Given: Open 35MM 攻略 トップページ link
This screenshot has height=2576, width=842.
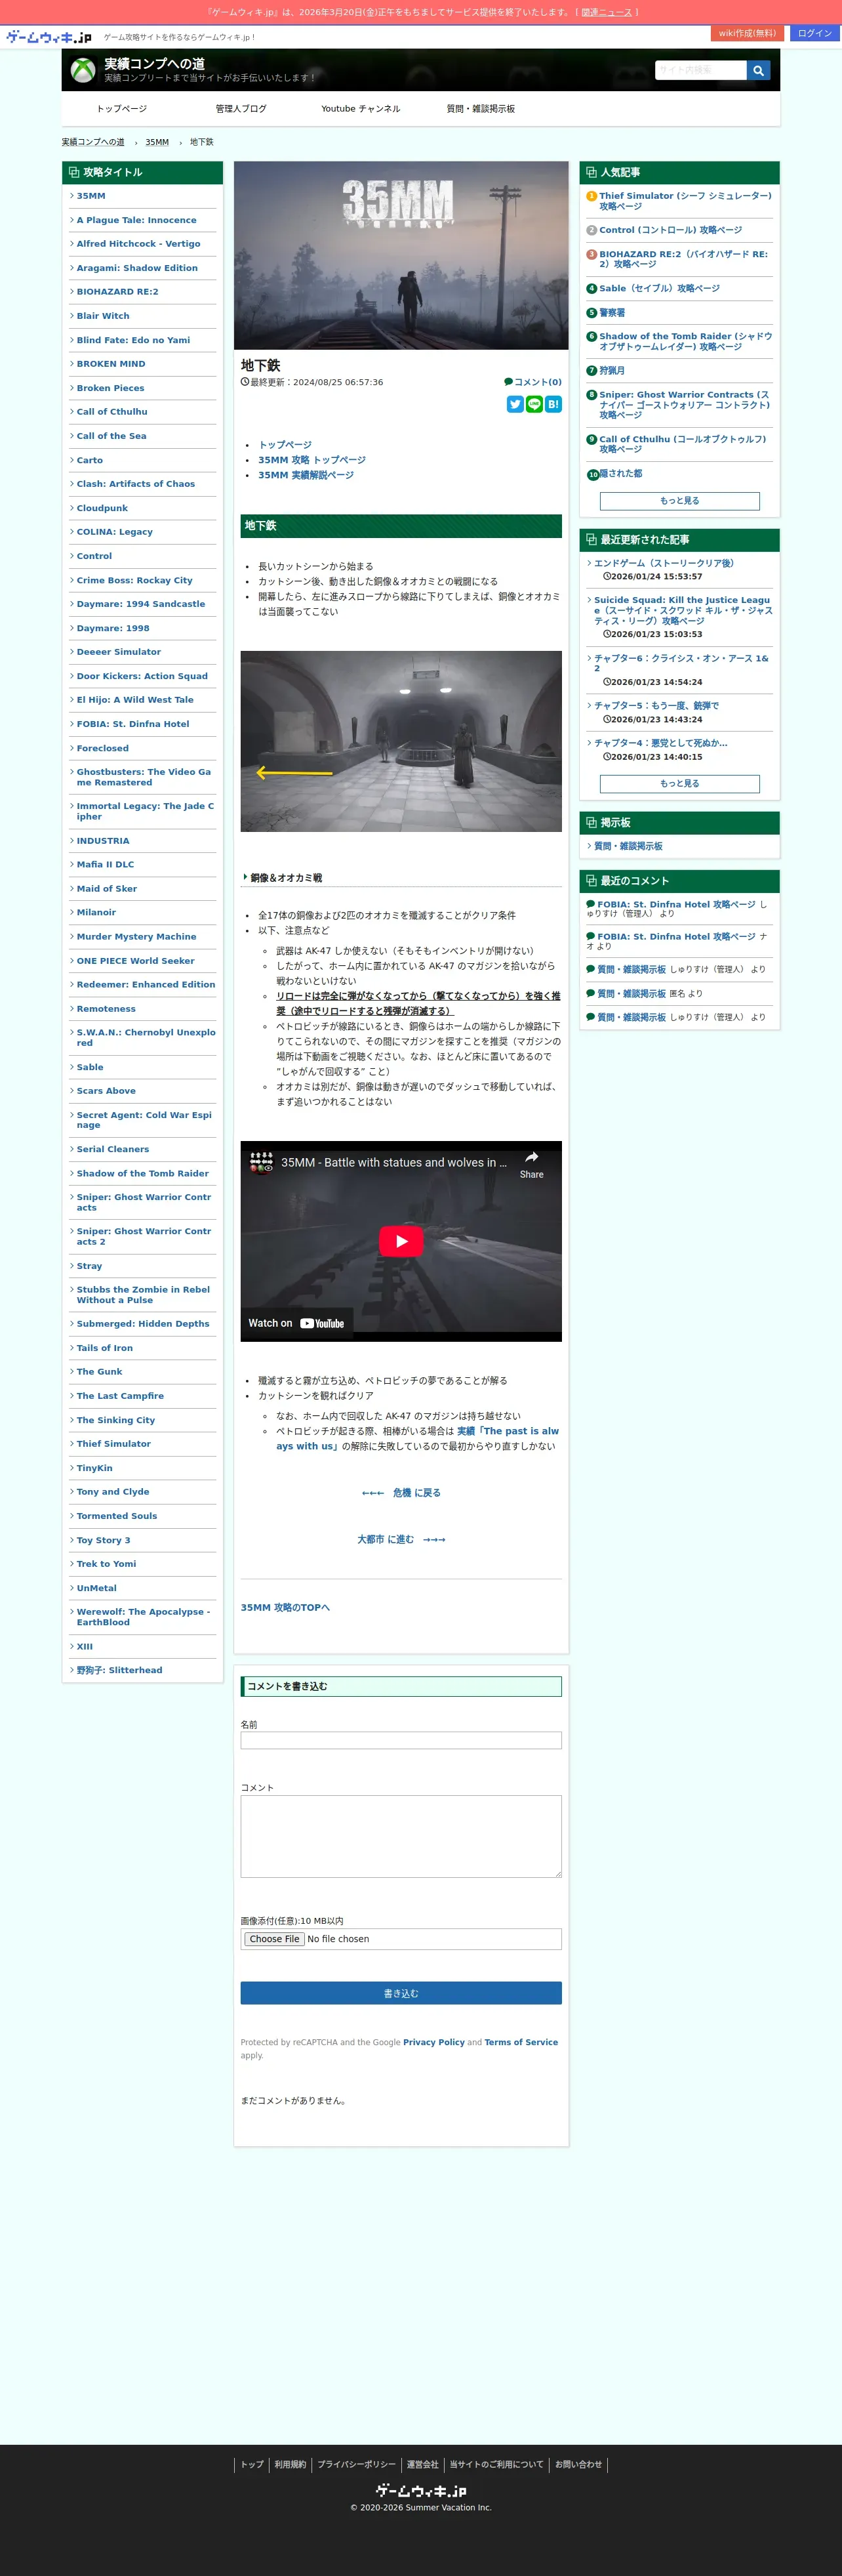Looking at the screenshot, I should coord(312,460).
